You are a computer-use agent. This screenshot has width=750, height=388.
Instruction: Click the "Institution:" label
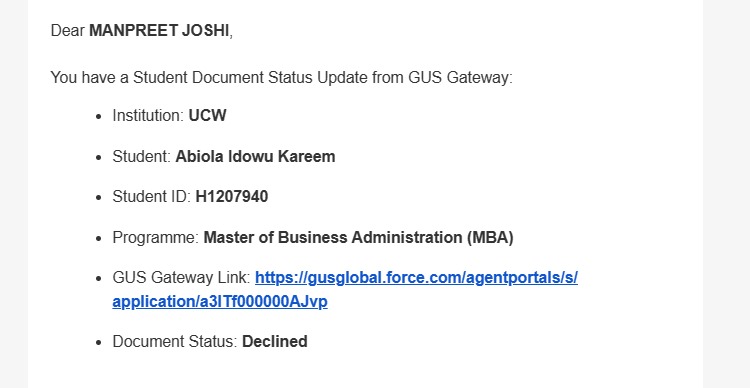click(148, 116)
